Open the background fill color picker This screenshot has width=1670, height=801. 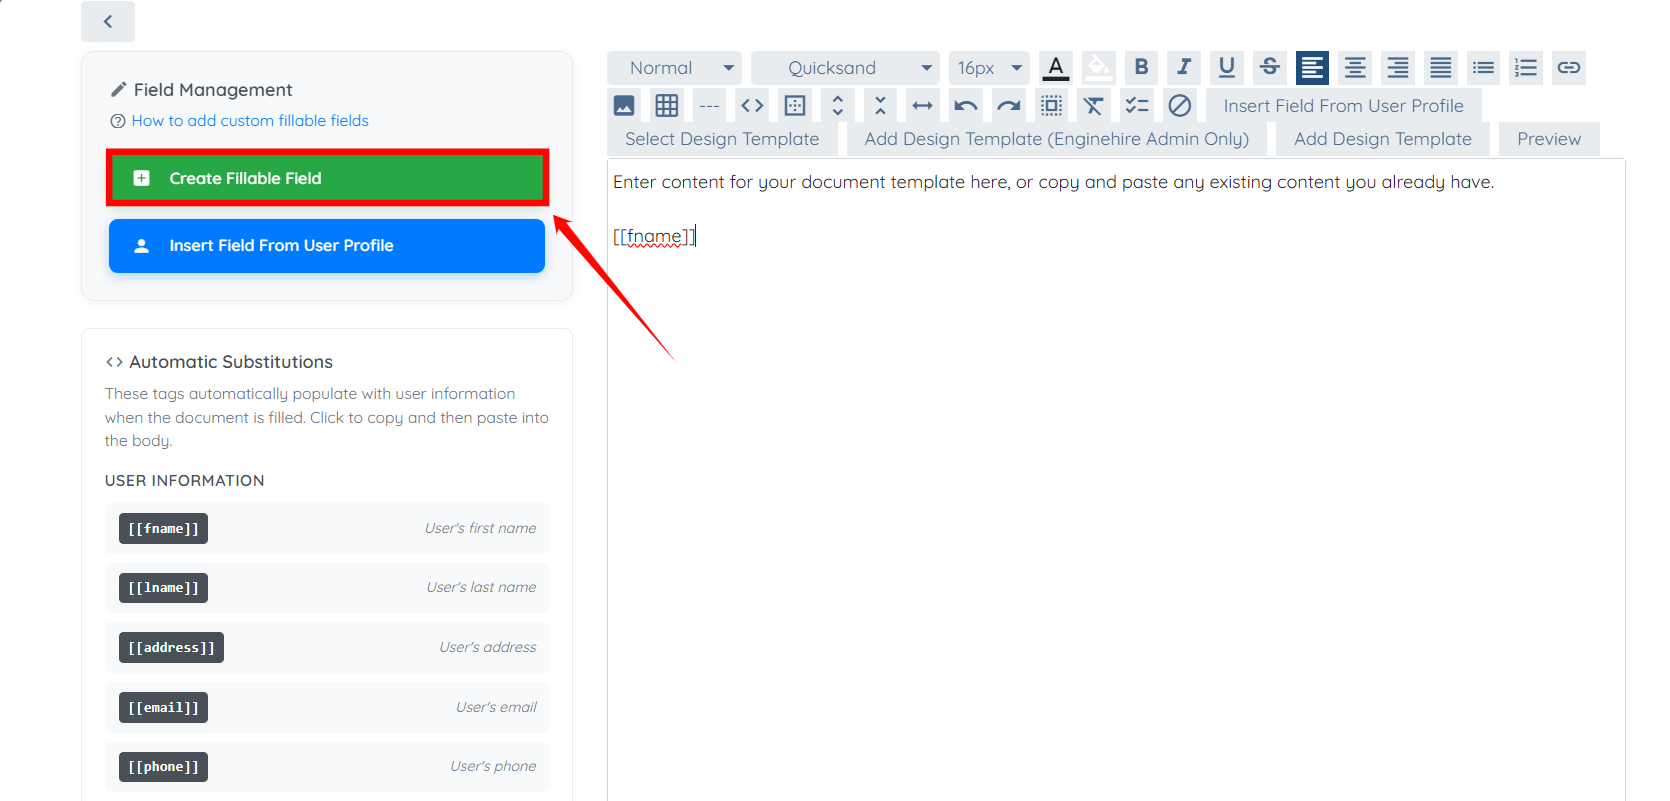click(x=1099, y=68)
